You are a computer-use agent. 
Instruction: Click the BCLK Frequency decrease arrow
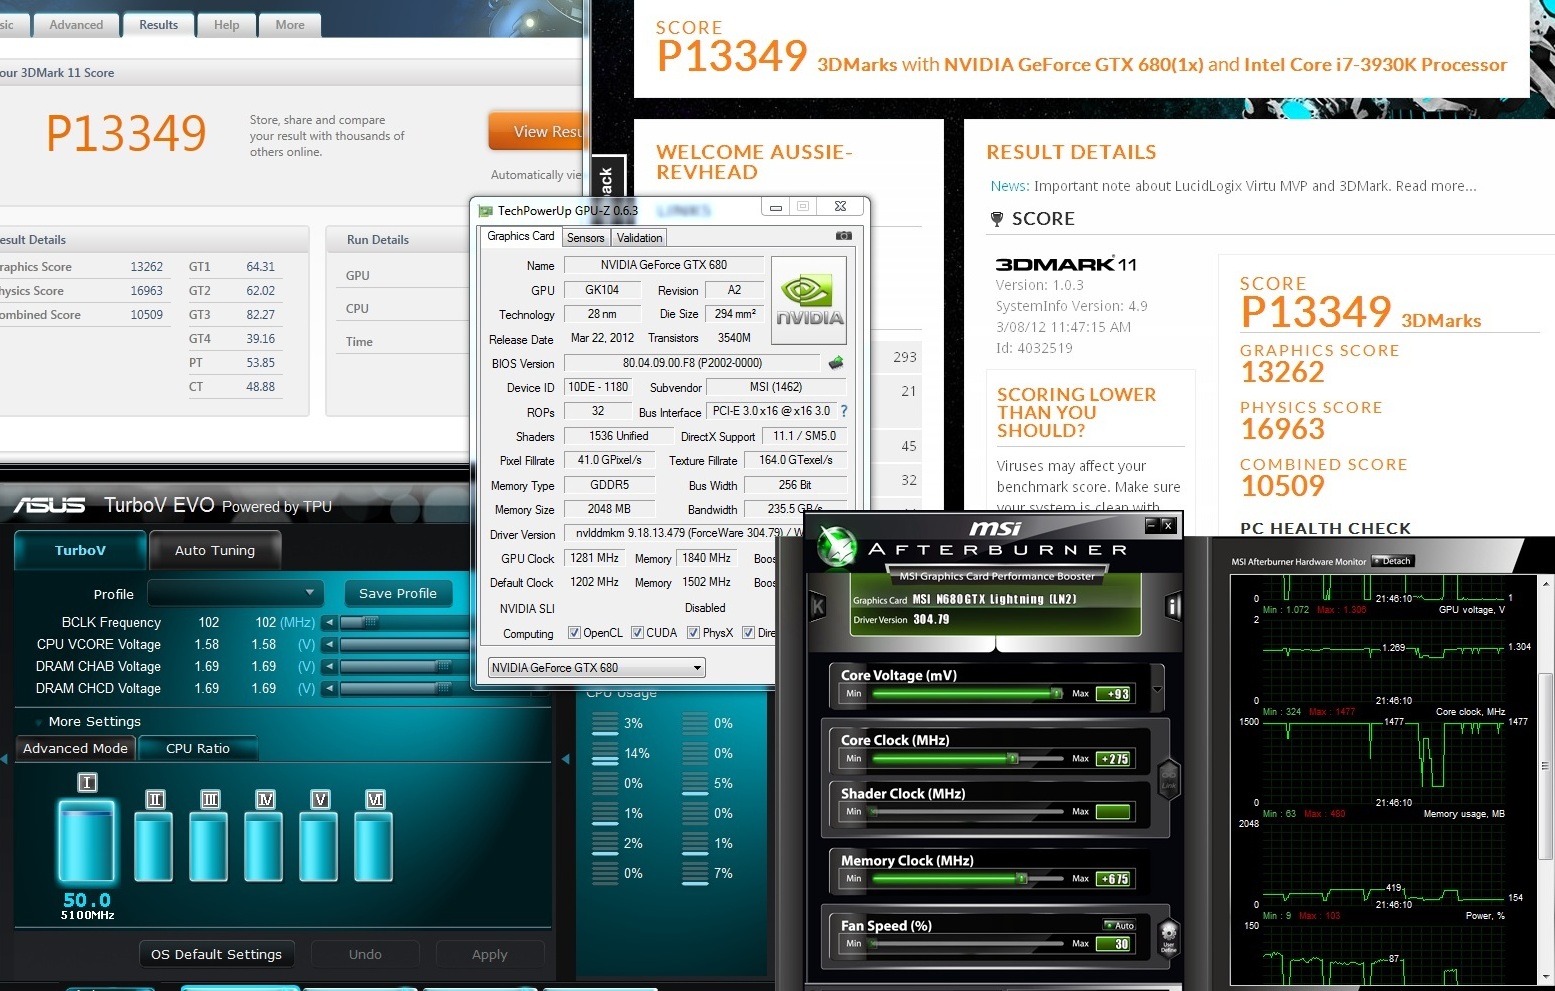[x=329, y=622]
